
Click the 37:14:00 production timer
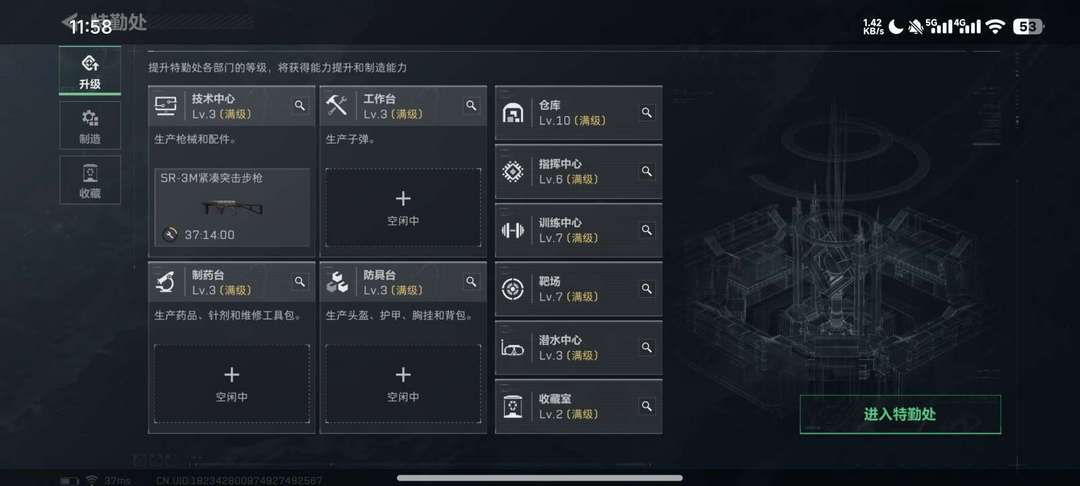tap(209, 235)
